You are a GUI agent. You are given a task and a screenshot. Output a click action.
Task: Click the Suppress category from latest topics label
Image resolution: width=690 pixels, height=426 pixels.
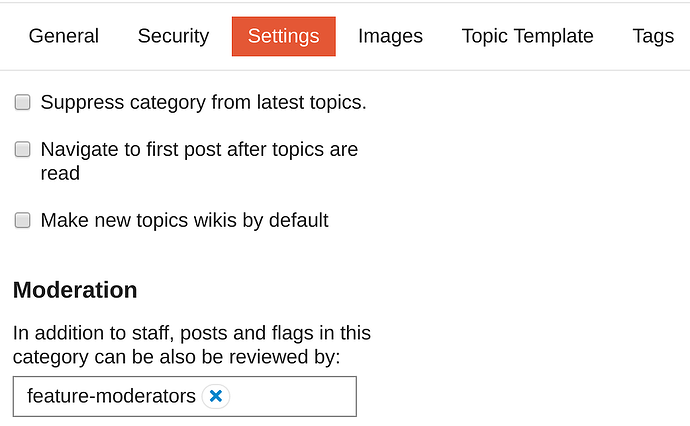[203, 103]
